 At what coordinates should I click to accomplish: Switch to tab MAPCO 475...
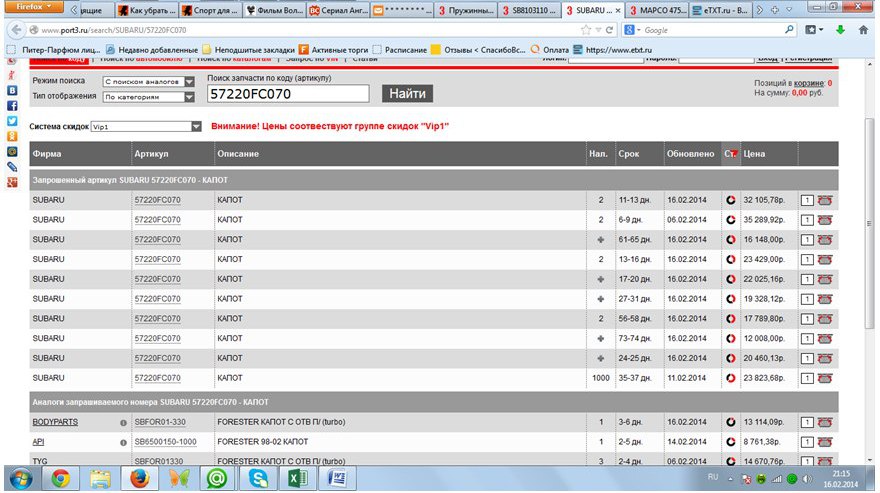point(657,10)
